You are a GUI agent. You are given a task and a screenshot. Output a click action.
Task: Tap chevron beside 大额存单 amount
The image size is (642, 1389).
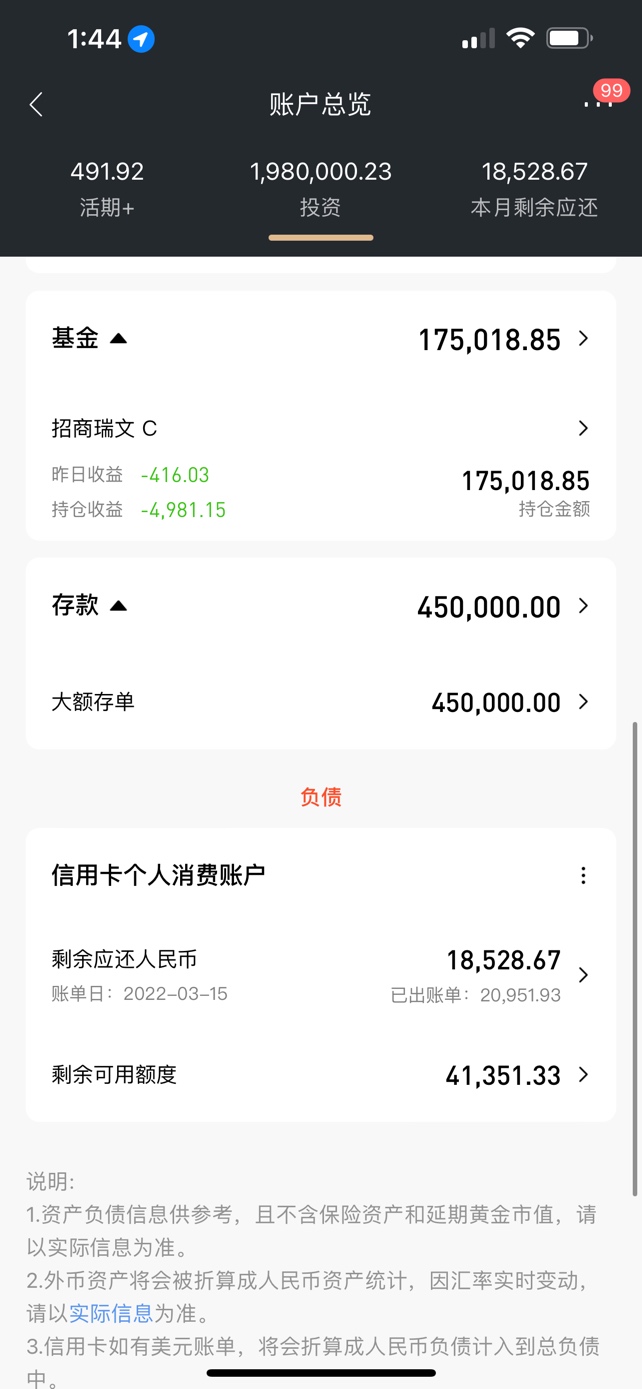coord(584,702)
